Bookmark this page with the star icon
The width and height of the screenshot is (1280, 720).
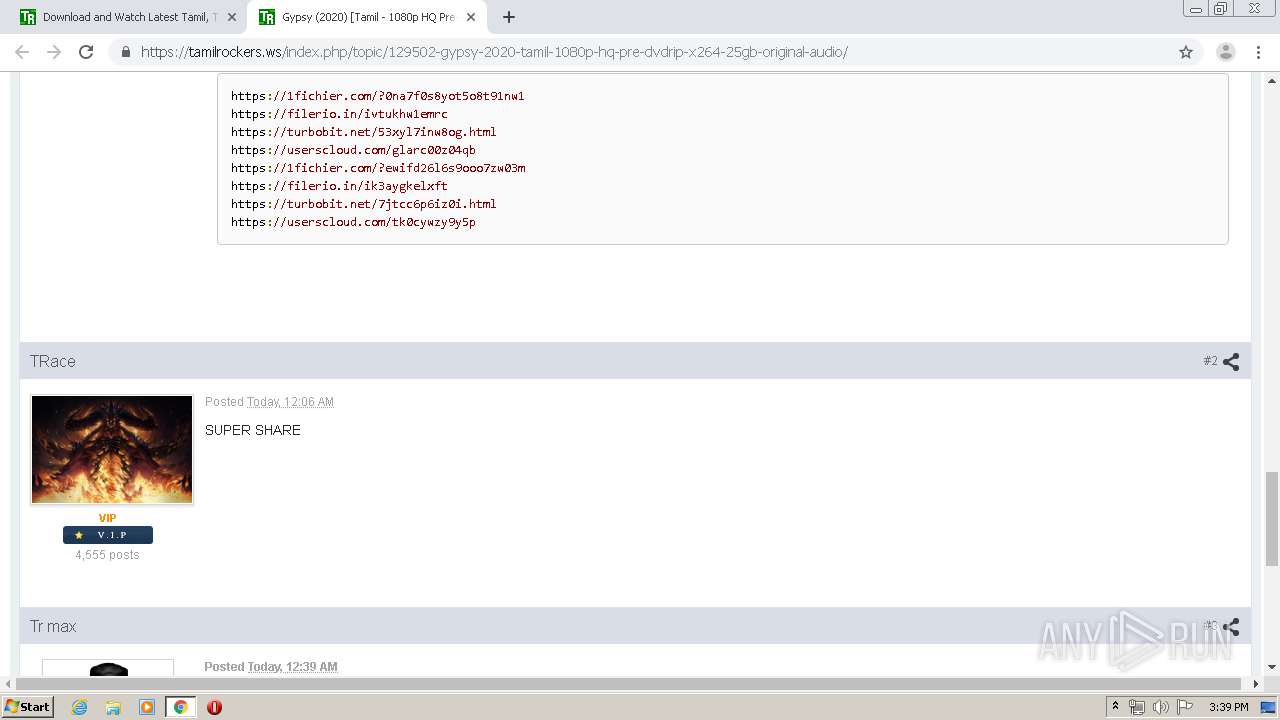[x=1186, y=52]
